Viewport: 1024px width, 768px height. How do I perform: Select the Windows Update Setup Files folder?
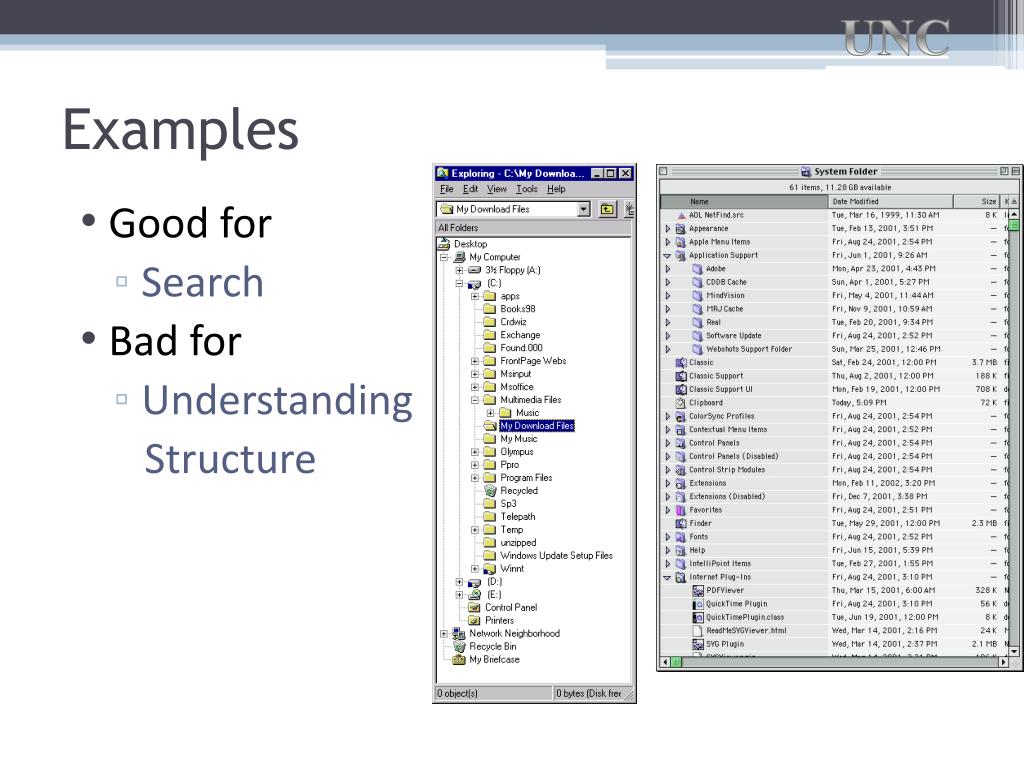click(x=556, y=556)
